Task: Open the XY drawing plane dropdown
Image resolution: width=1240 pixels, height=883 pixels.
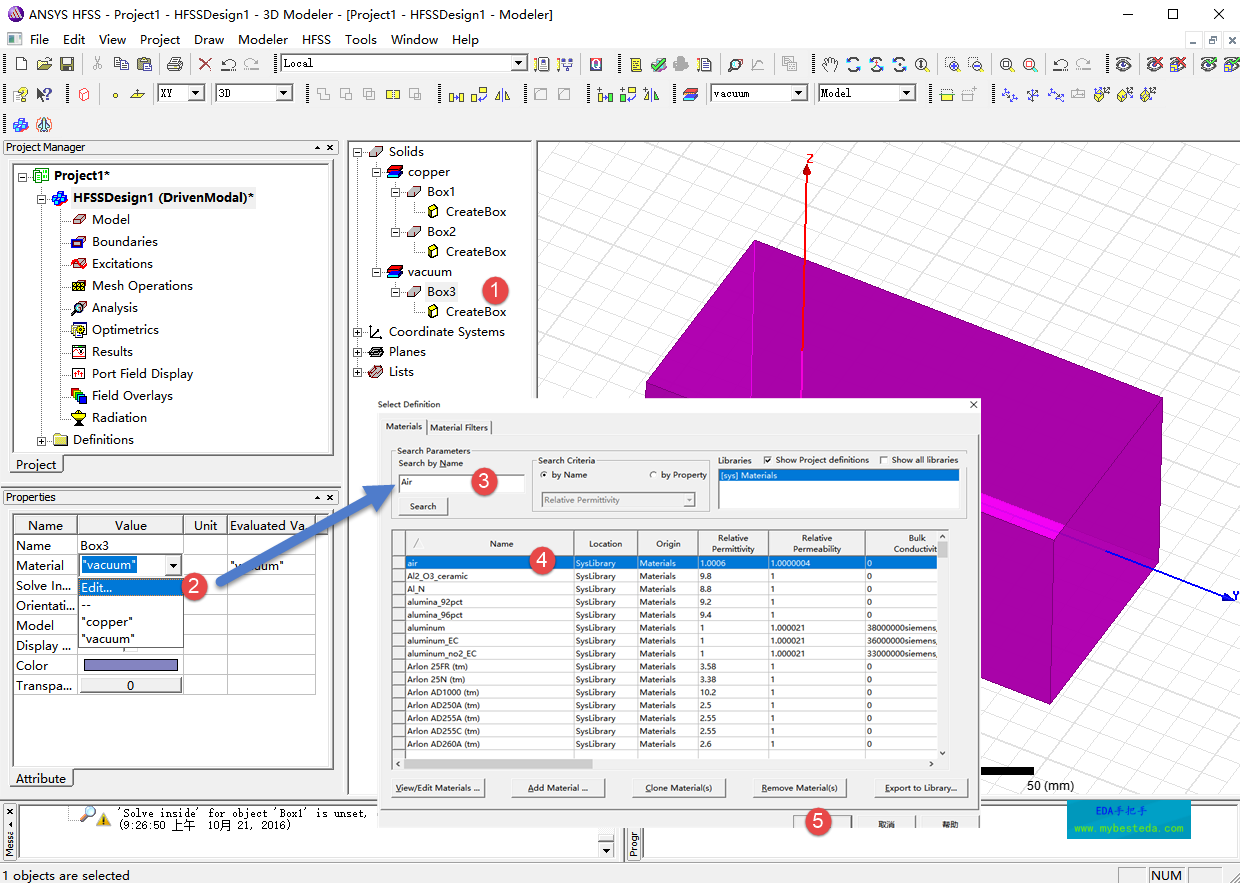Action: tap(195, 93)
